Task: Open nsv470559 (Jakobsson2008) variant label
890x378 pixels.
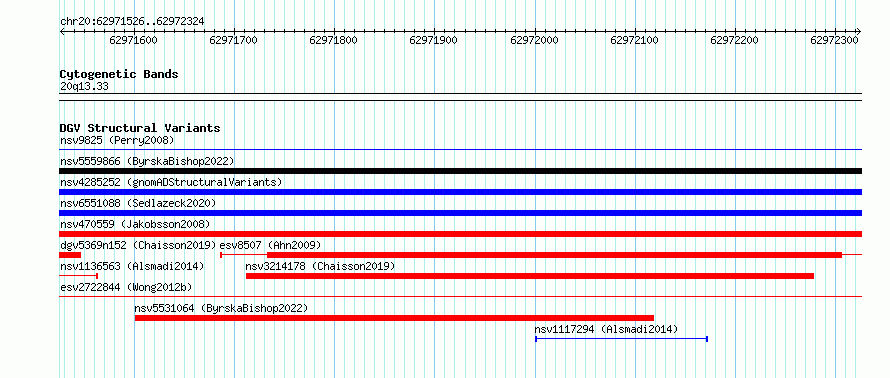Action: pos(135,224)
